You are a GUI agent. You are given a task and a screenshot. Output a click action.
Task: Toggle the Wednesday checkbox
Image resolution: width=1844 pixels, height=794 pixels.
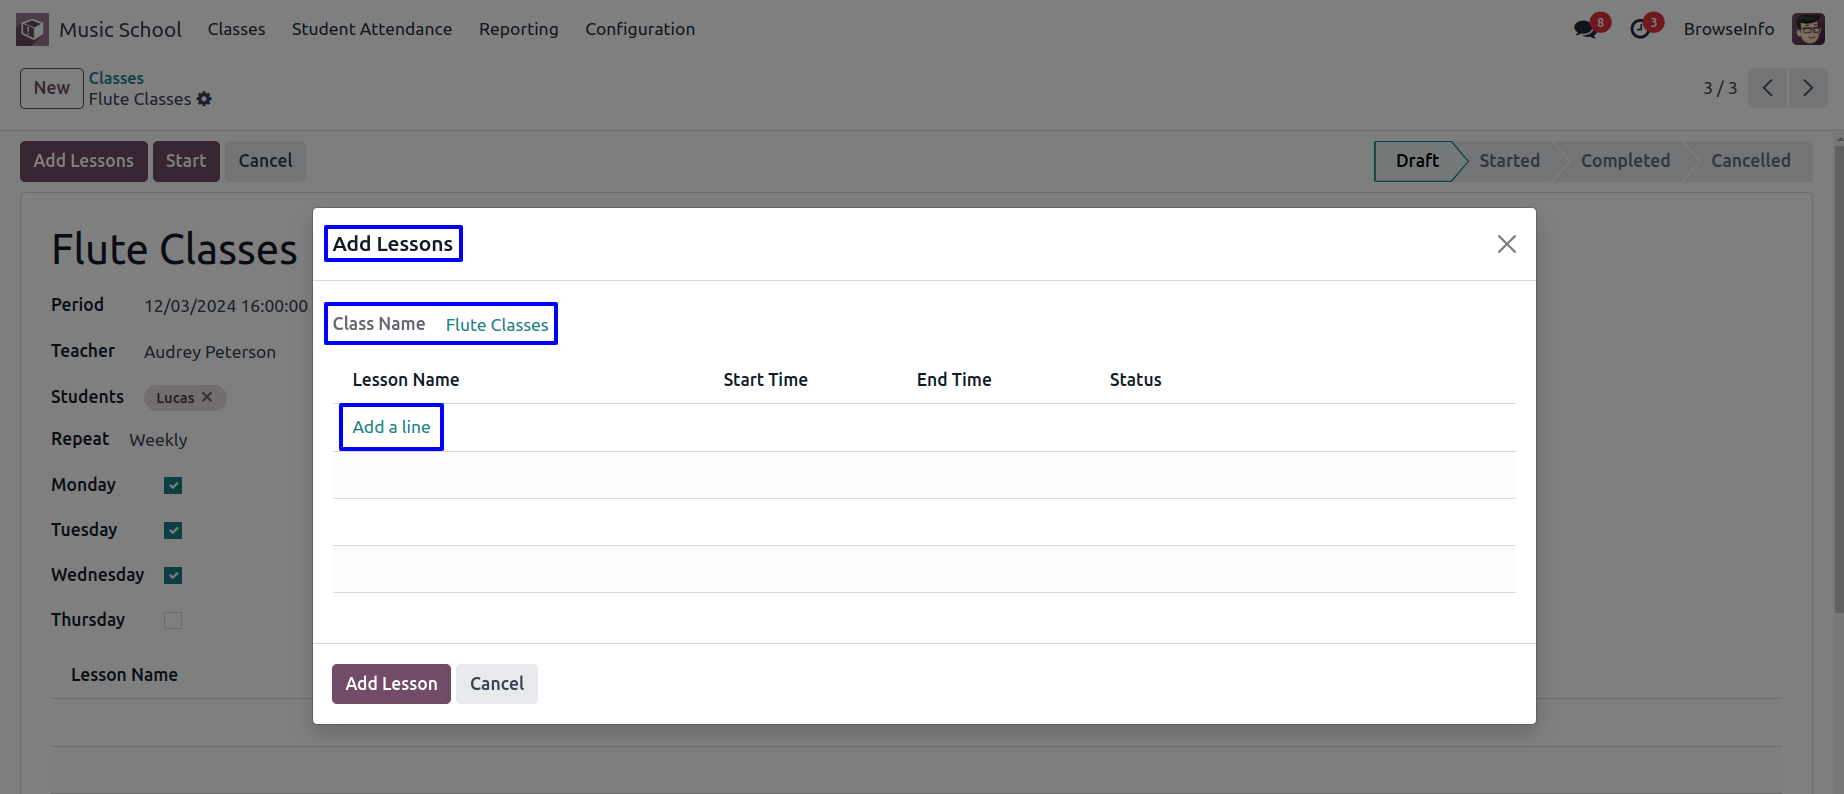(x=173, y=575)
